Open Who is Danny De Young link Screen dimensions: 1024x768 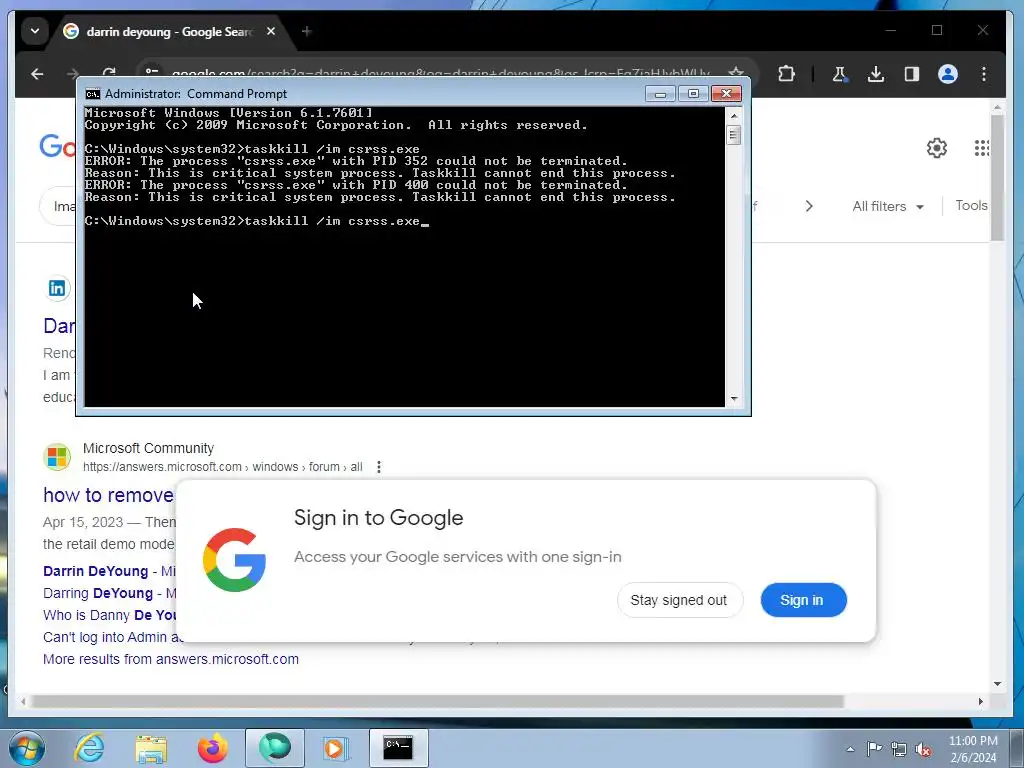pos(110,615)
